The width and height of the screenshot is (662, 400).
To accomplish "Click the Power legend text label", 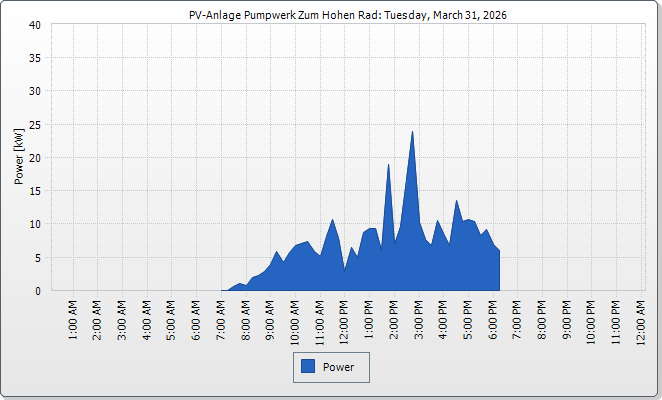I will [338, 367].
